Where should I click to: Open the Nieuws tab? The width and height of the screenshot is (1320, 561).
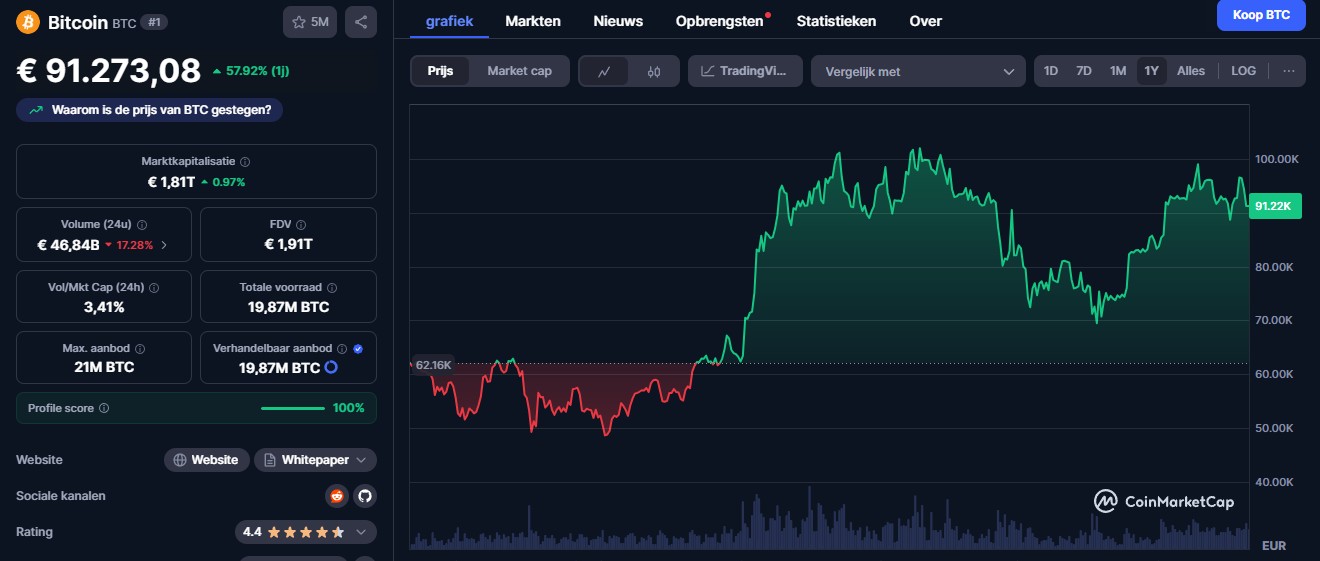click(618, 21)
